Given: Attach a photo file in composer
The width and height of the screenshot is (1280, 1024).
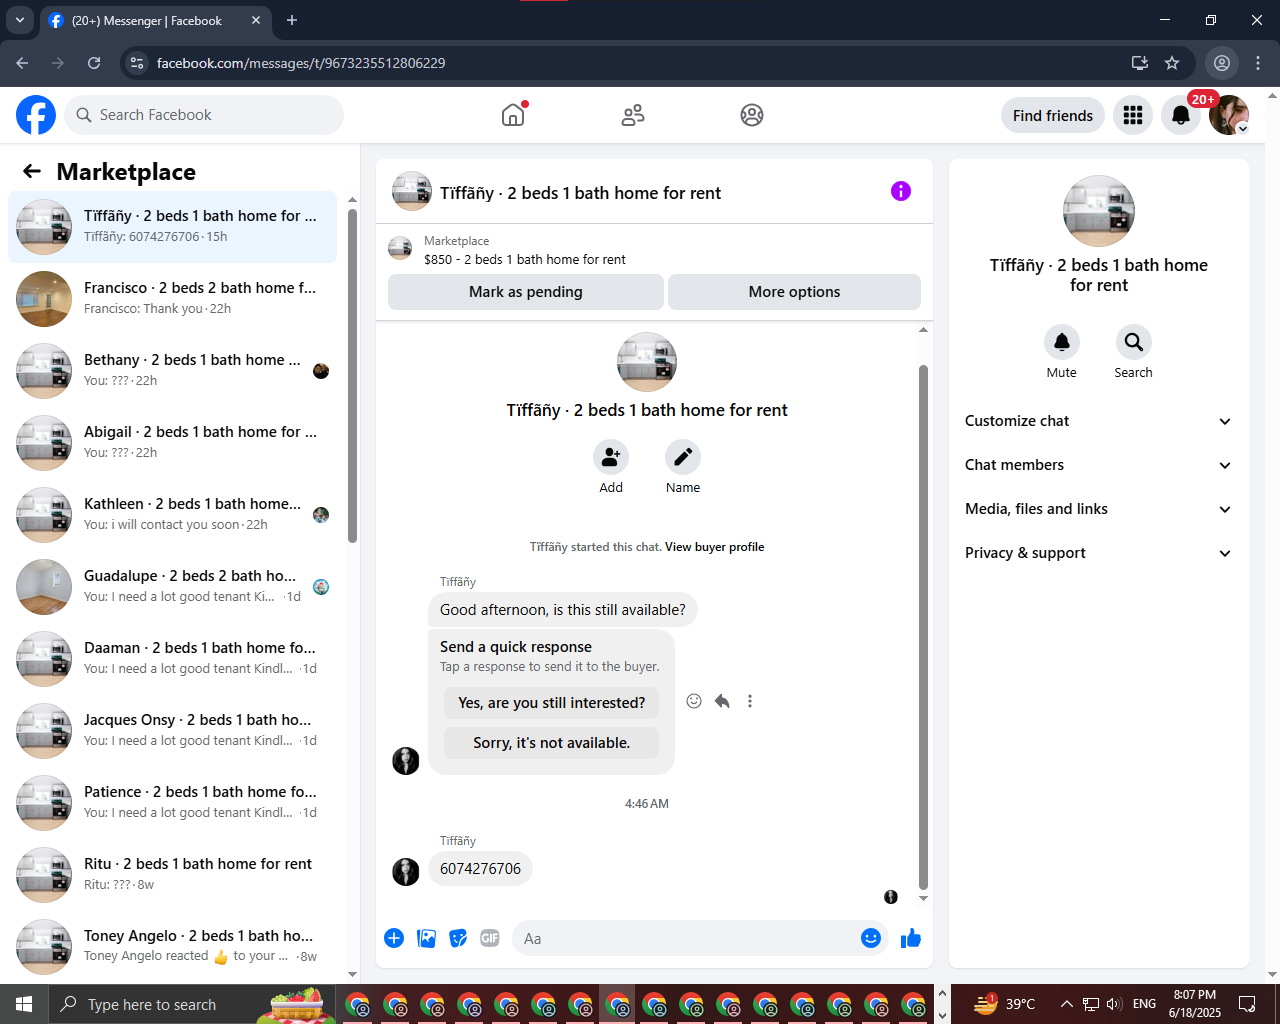Looking at the screenshot, I should point(426,938).
